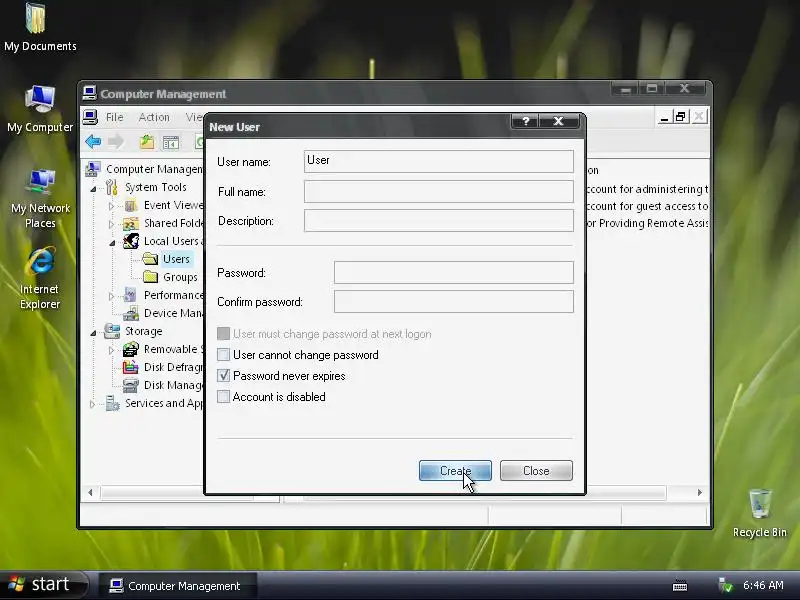Select Services and Applications icon

click(112, 403)
